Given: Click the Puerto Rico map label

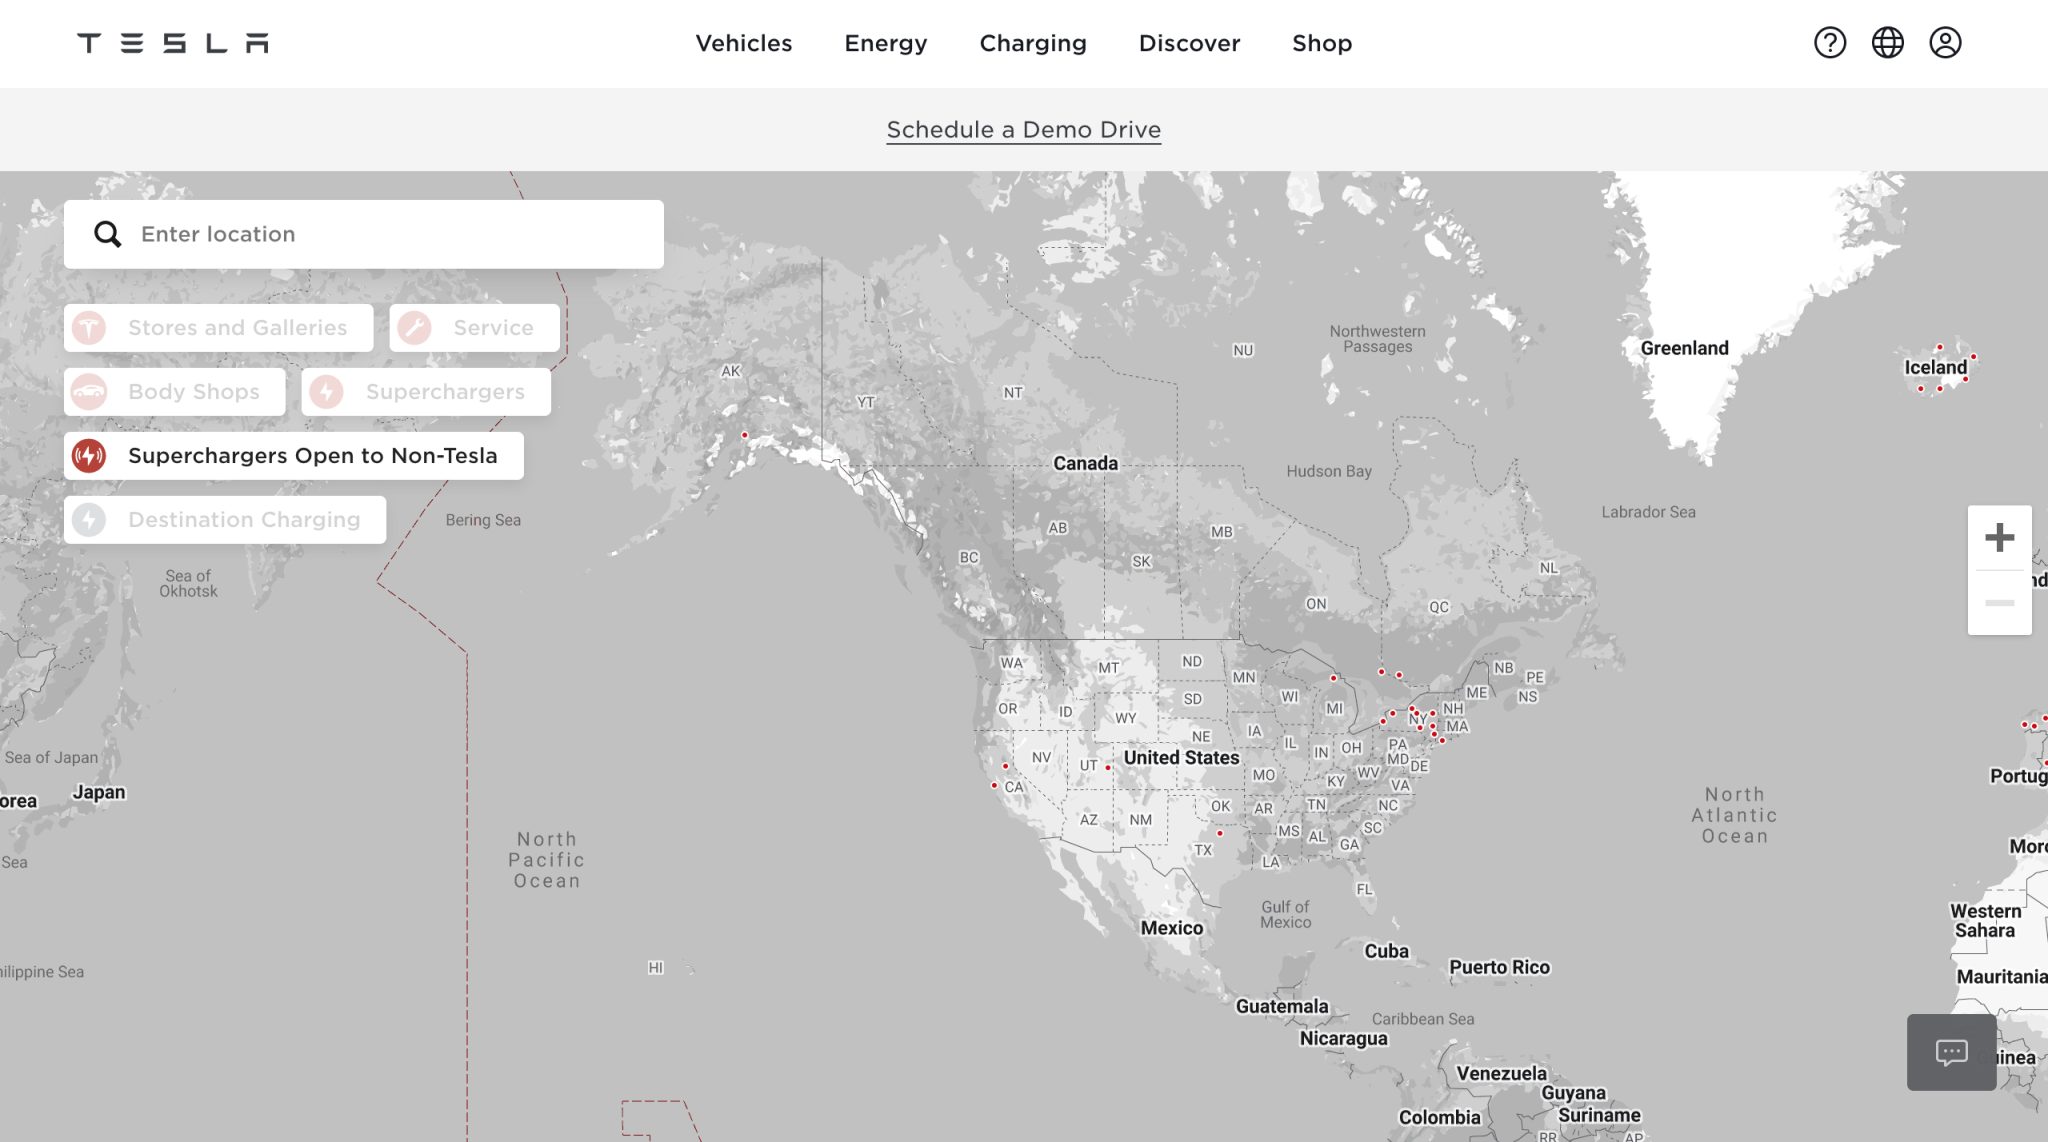Looking at the screenshot, I should click(1499, 967).
